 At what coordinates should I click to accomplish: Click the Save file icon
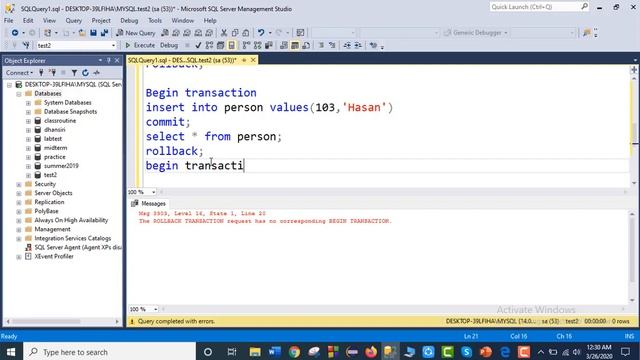click(x=93, y=33)
